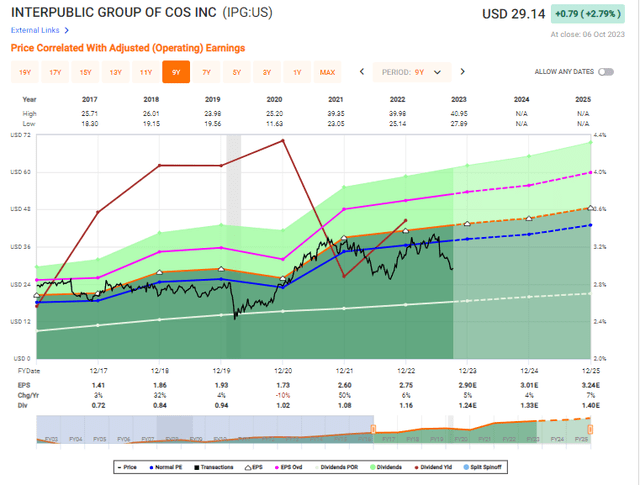640x485 pixels.
Task: Grab the right range handle on timeline
Action: (590, 429)
